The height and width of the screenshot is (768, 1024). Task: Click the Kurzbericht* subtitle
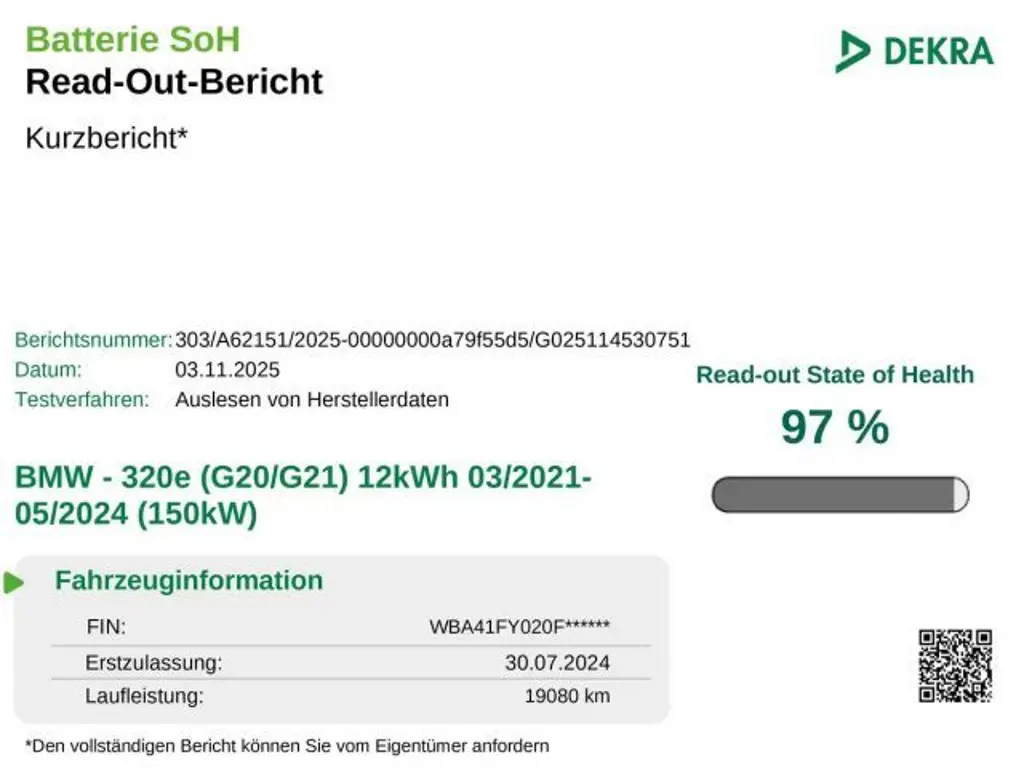(106, 138)
